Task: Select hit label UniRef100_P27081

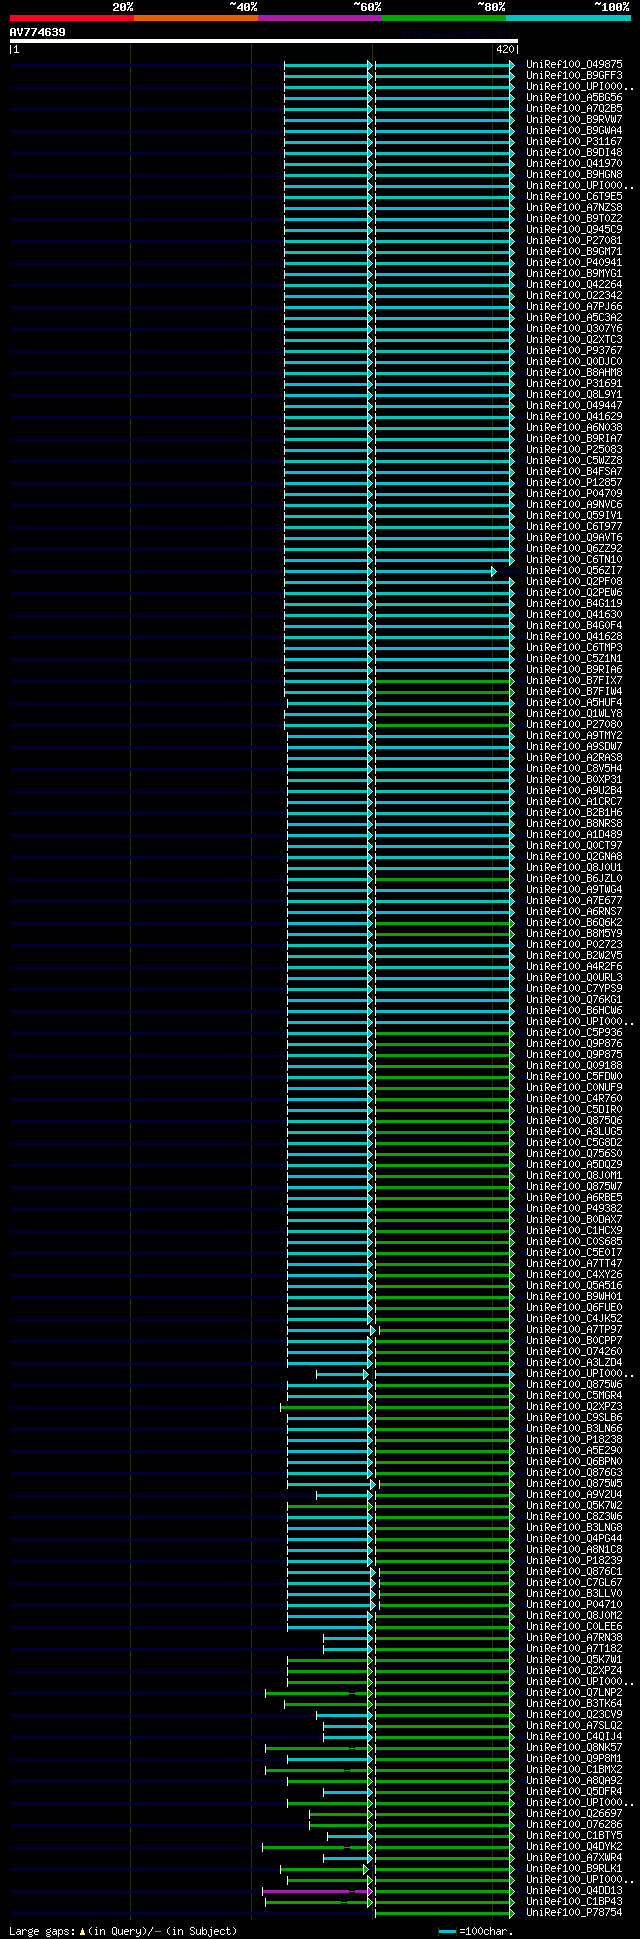Action: [574, 241]
